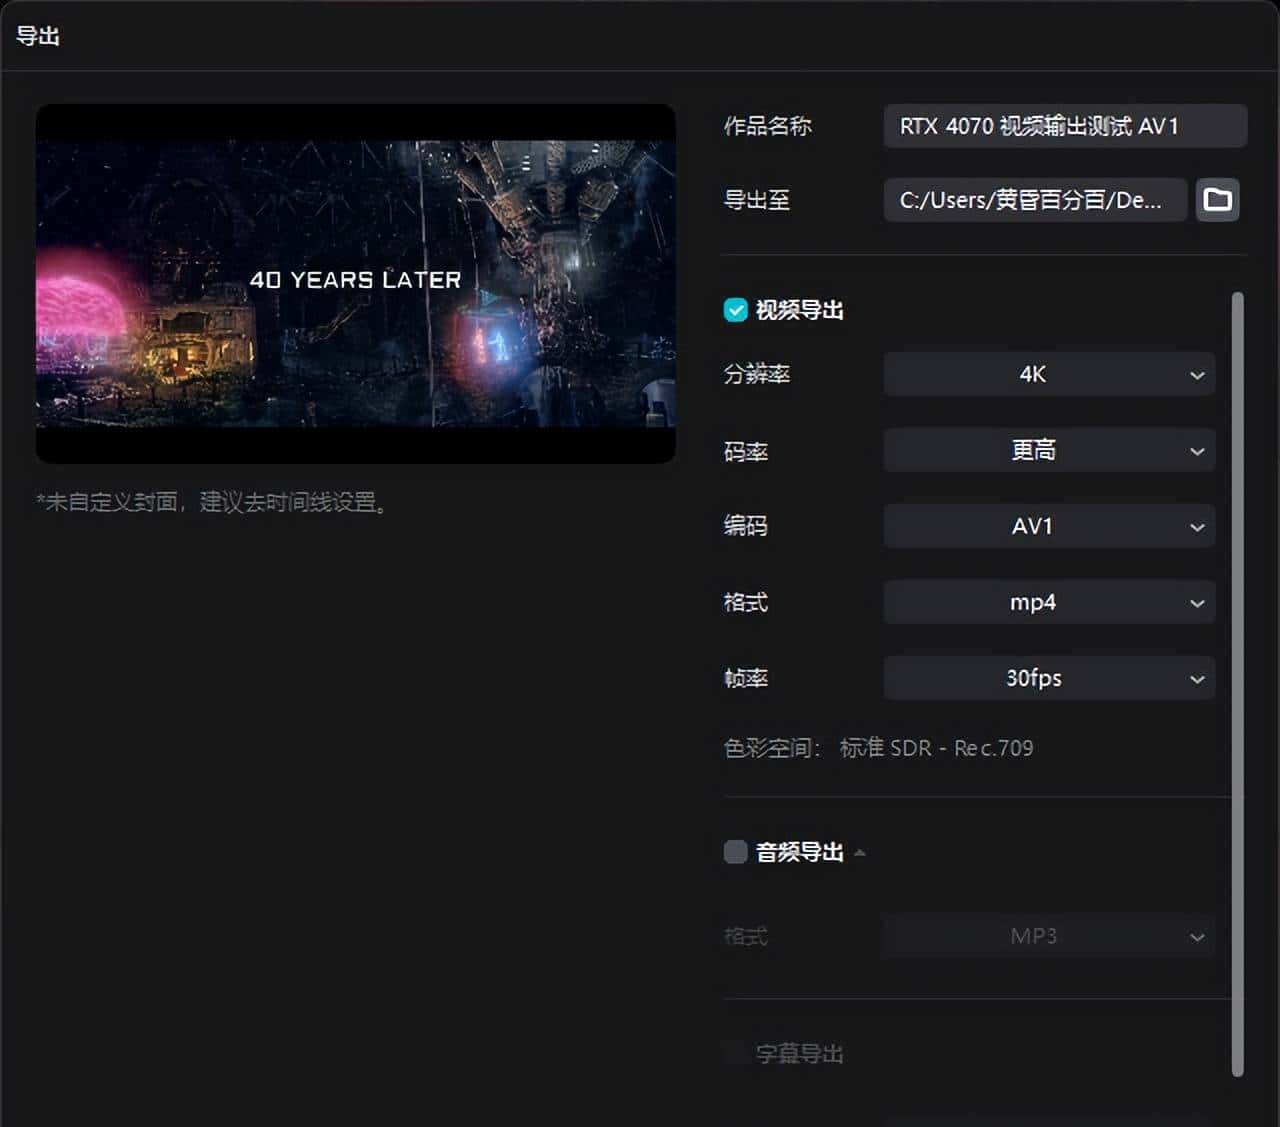Click the cover suggestion tip text
The height and width of the screenshot is (1127, 1280).
click(210, 503)
